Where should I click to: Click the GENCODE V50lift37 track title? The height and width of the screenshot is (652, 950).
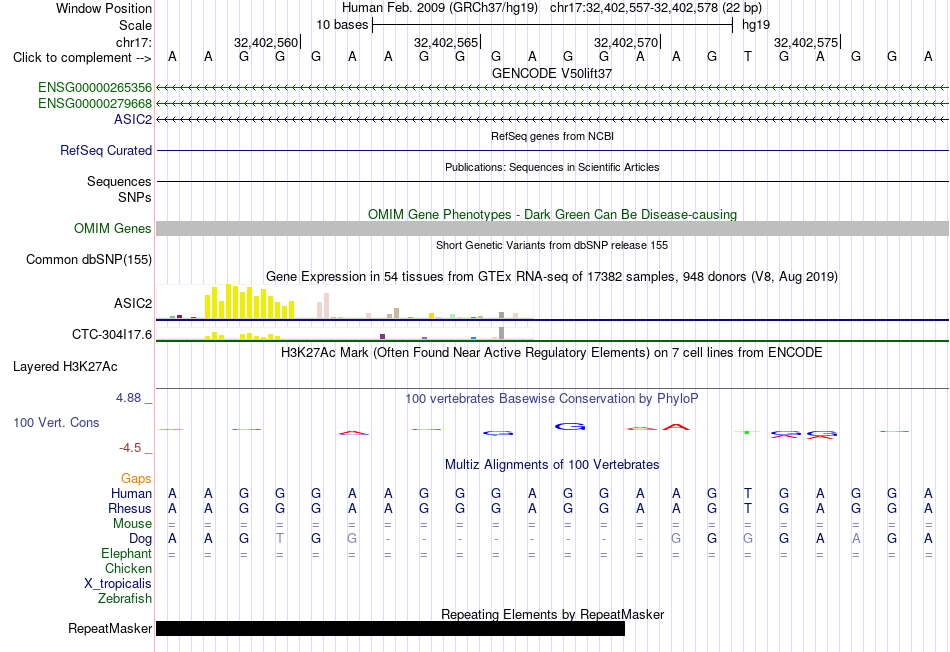552,73
